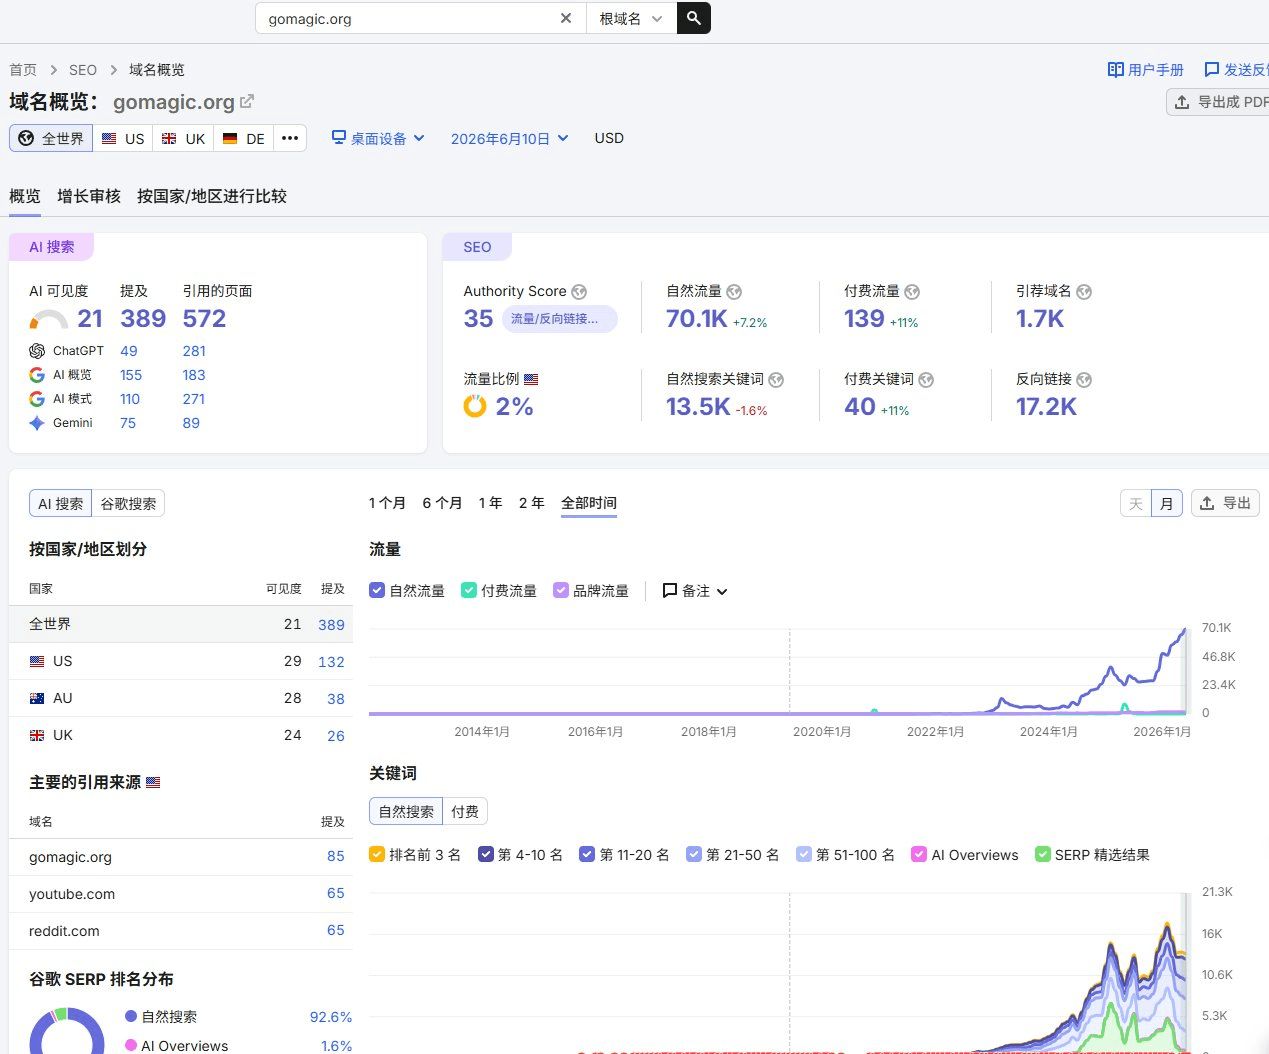Viewport: 1269px width, 1054px height.
Task: Toggle 第 21-50 名 checkbox
Action: coord(694,854)
